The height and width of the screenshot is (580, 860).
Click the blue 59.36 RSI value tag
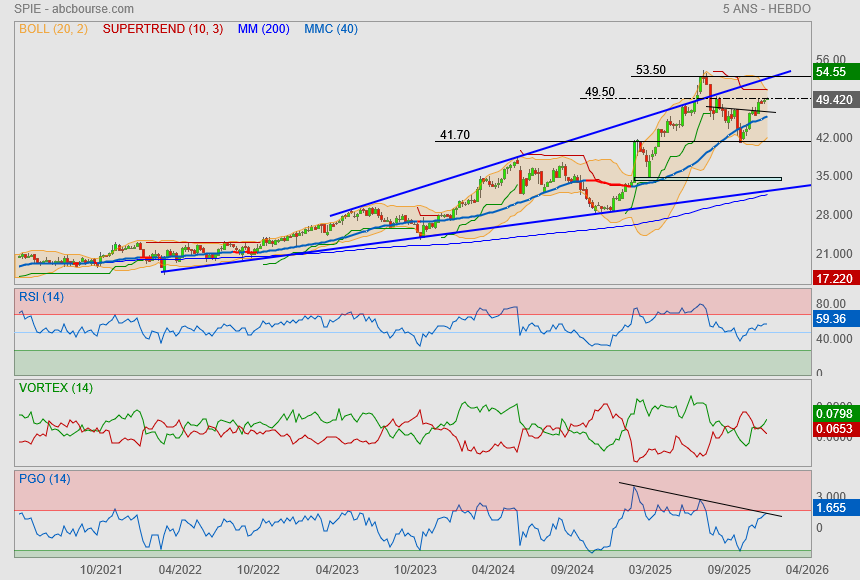point(832,320)
